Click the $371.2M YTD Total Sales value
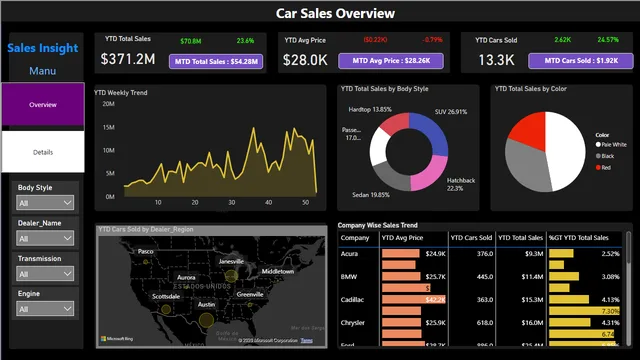 tap(128, 59)
